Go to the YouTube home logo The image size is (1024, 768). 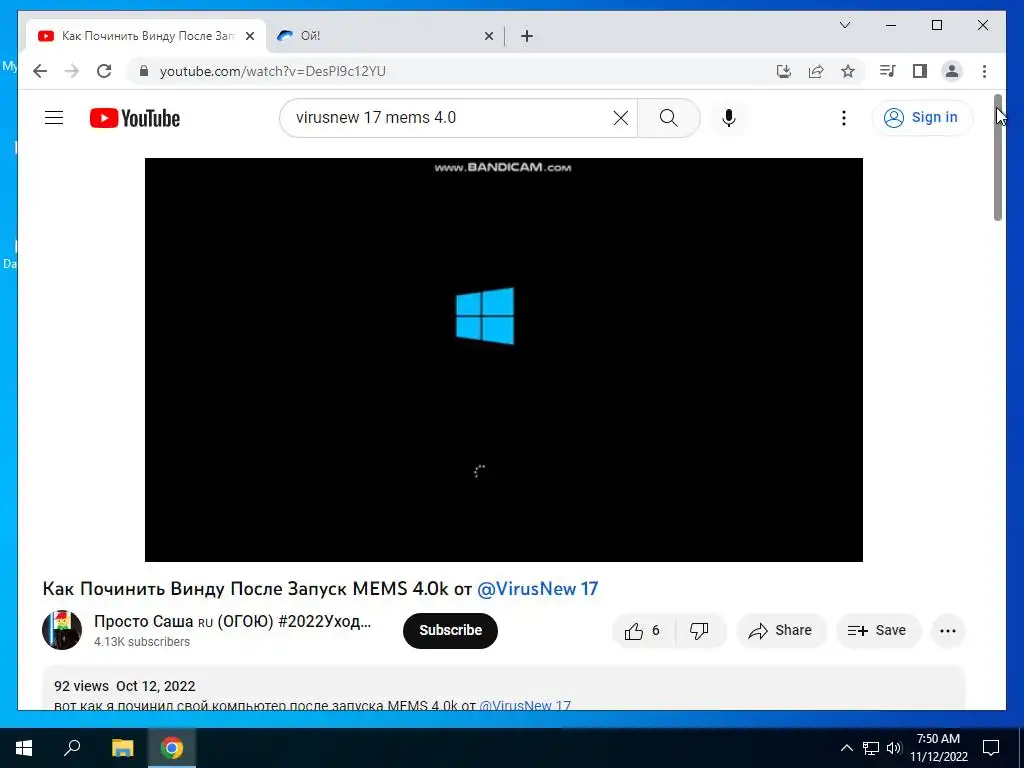[x=135, y=118]
